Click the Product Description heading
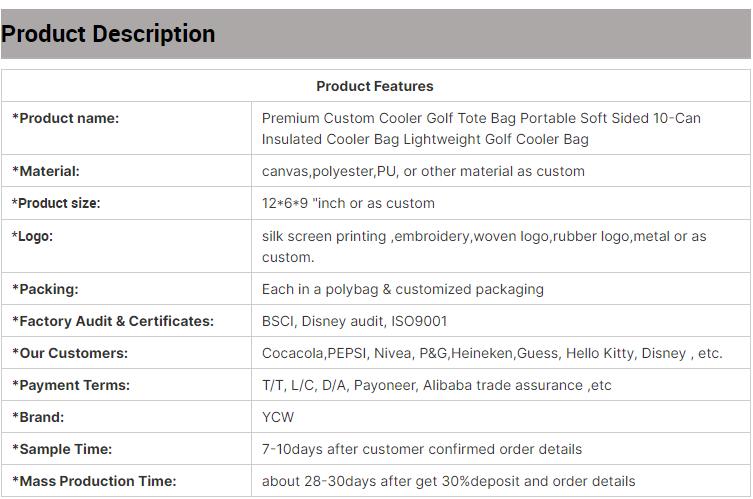This screenshot has height=499, width=753. (x=108, y=34)
